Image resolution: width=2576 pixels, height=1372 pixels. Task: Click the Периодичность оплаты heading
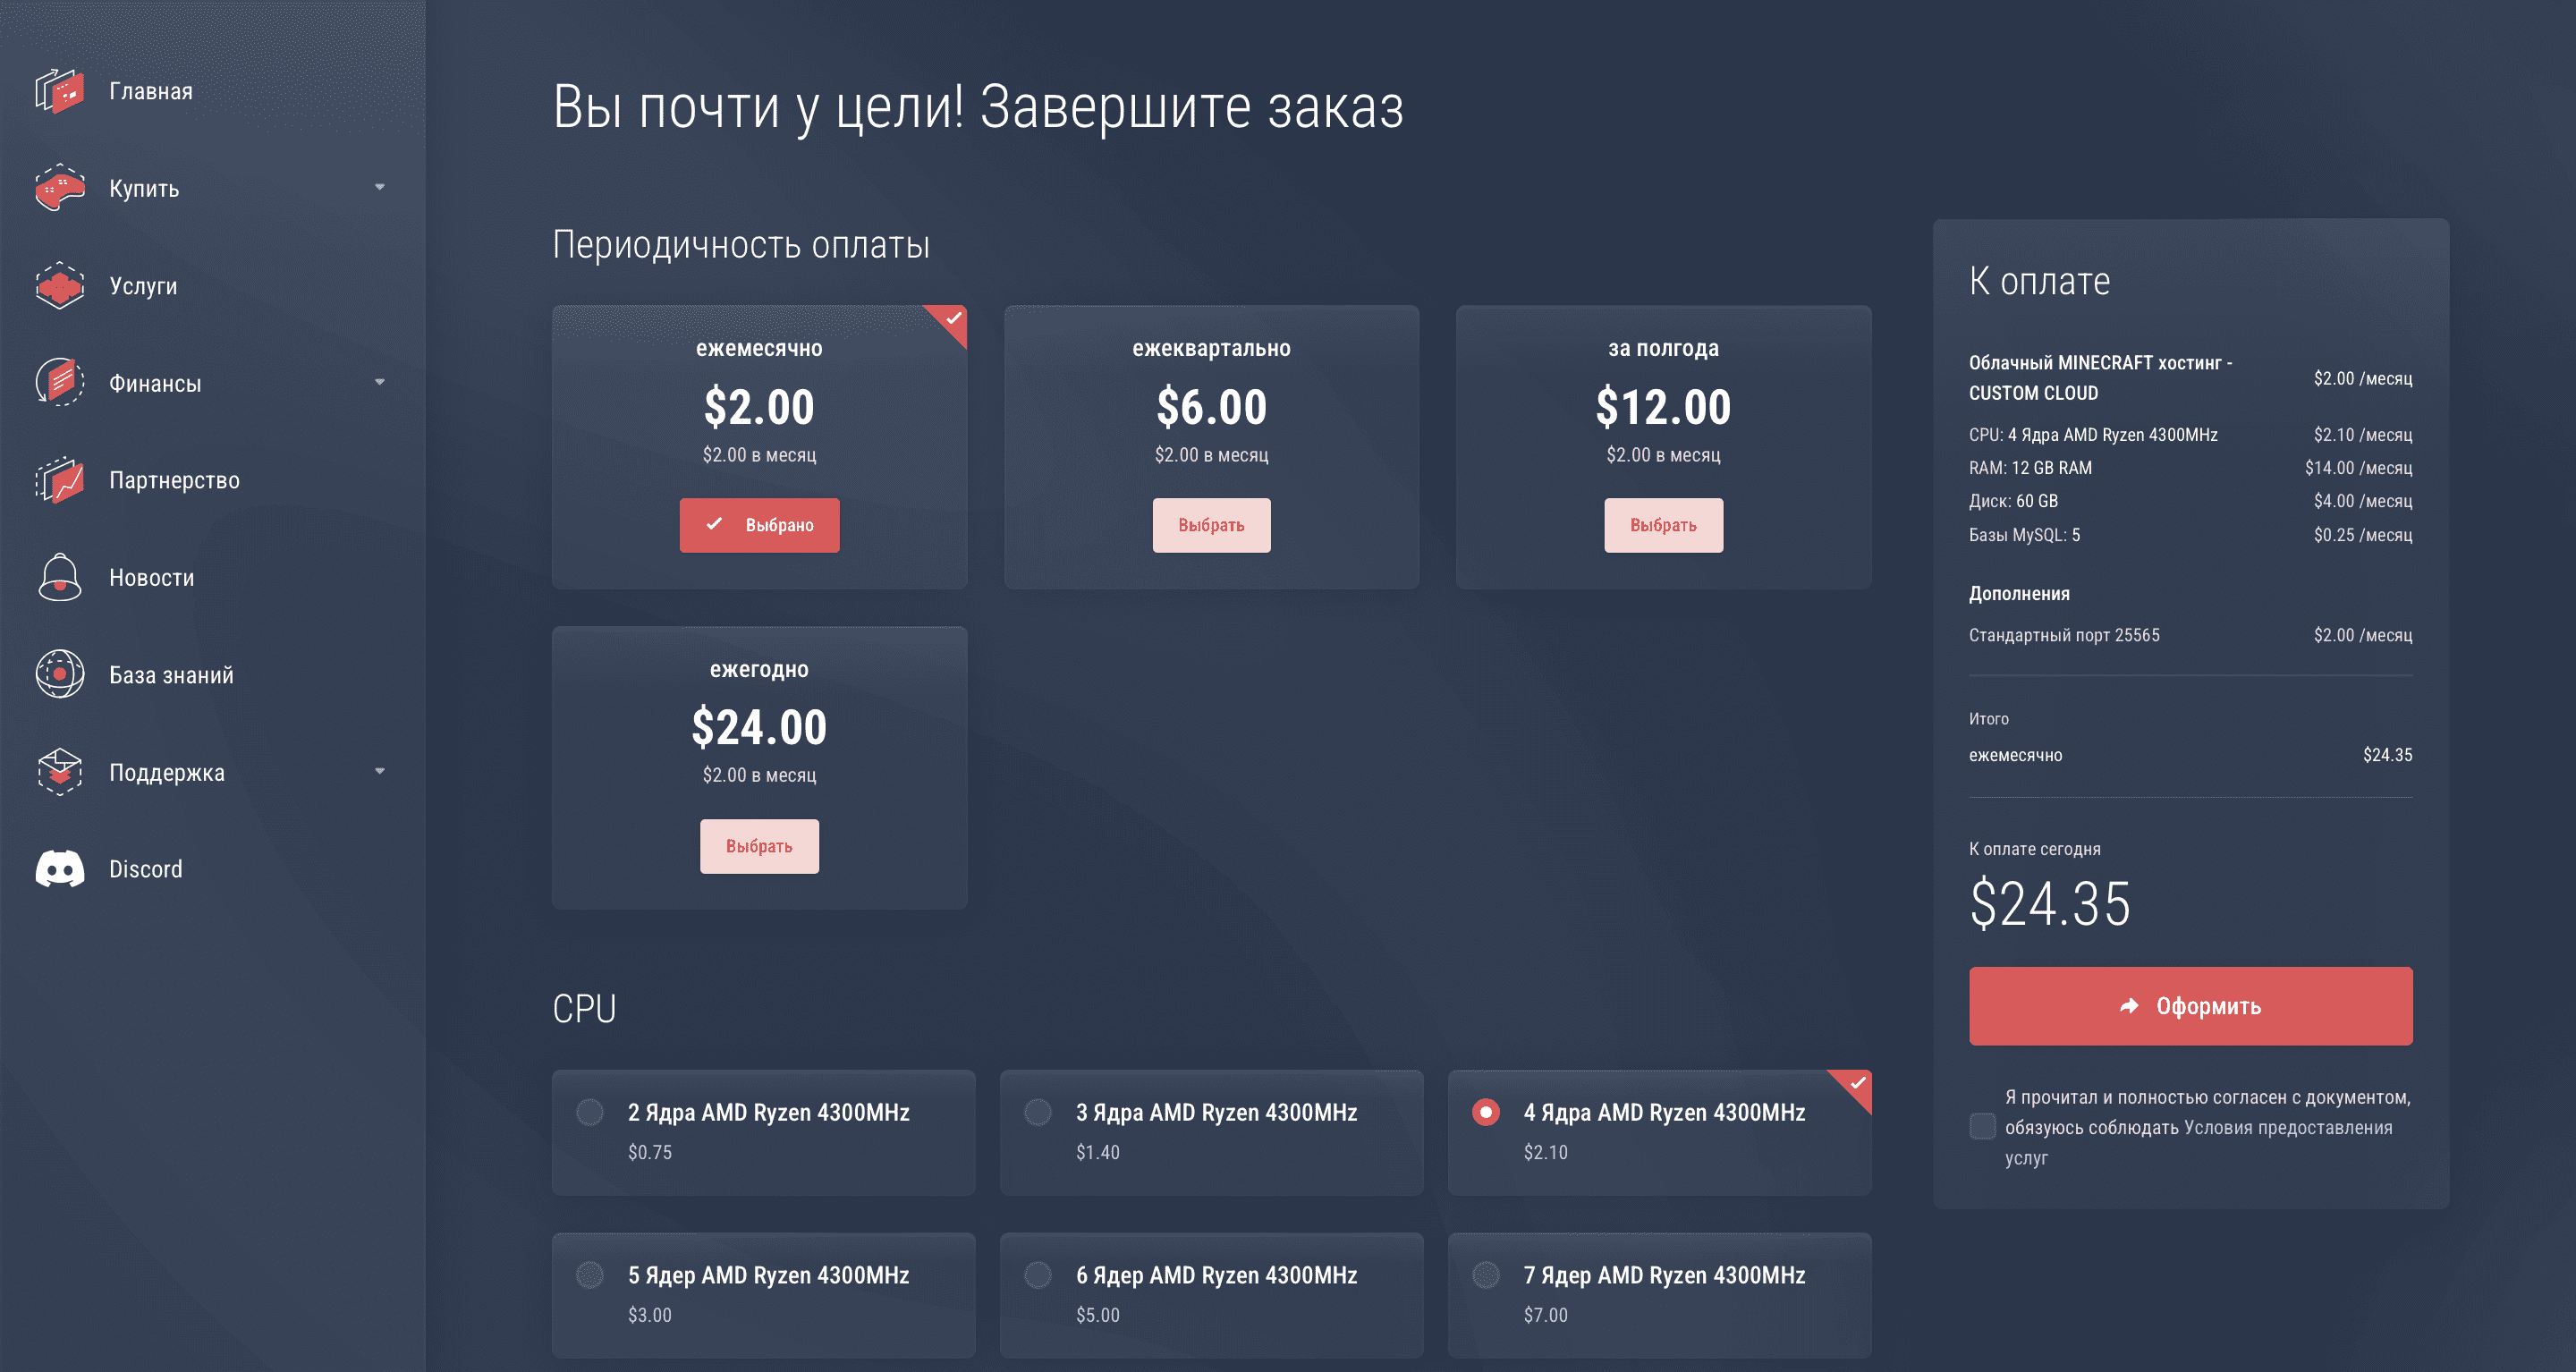pos(741,245)
